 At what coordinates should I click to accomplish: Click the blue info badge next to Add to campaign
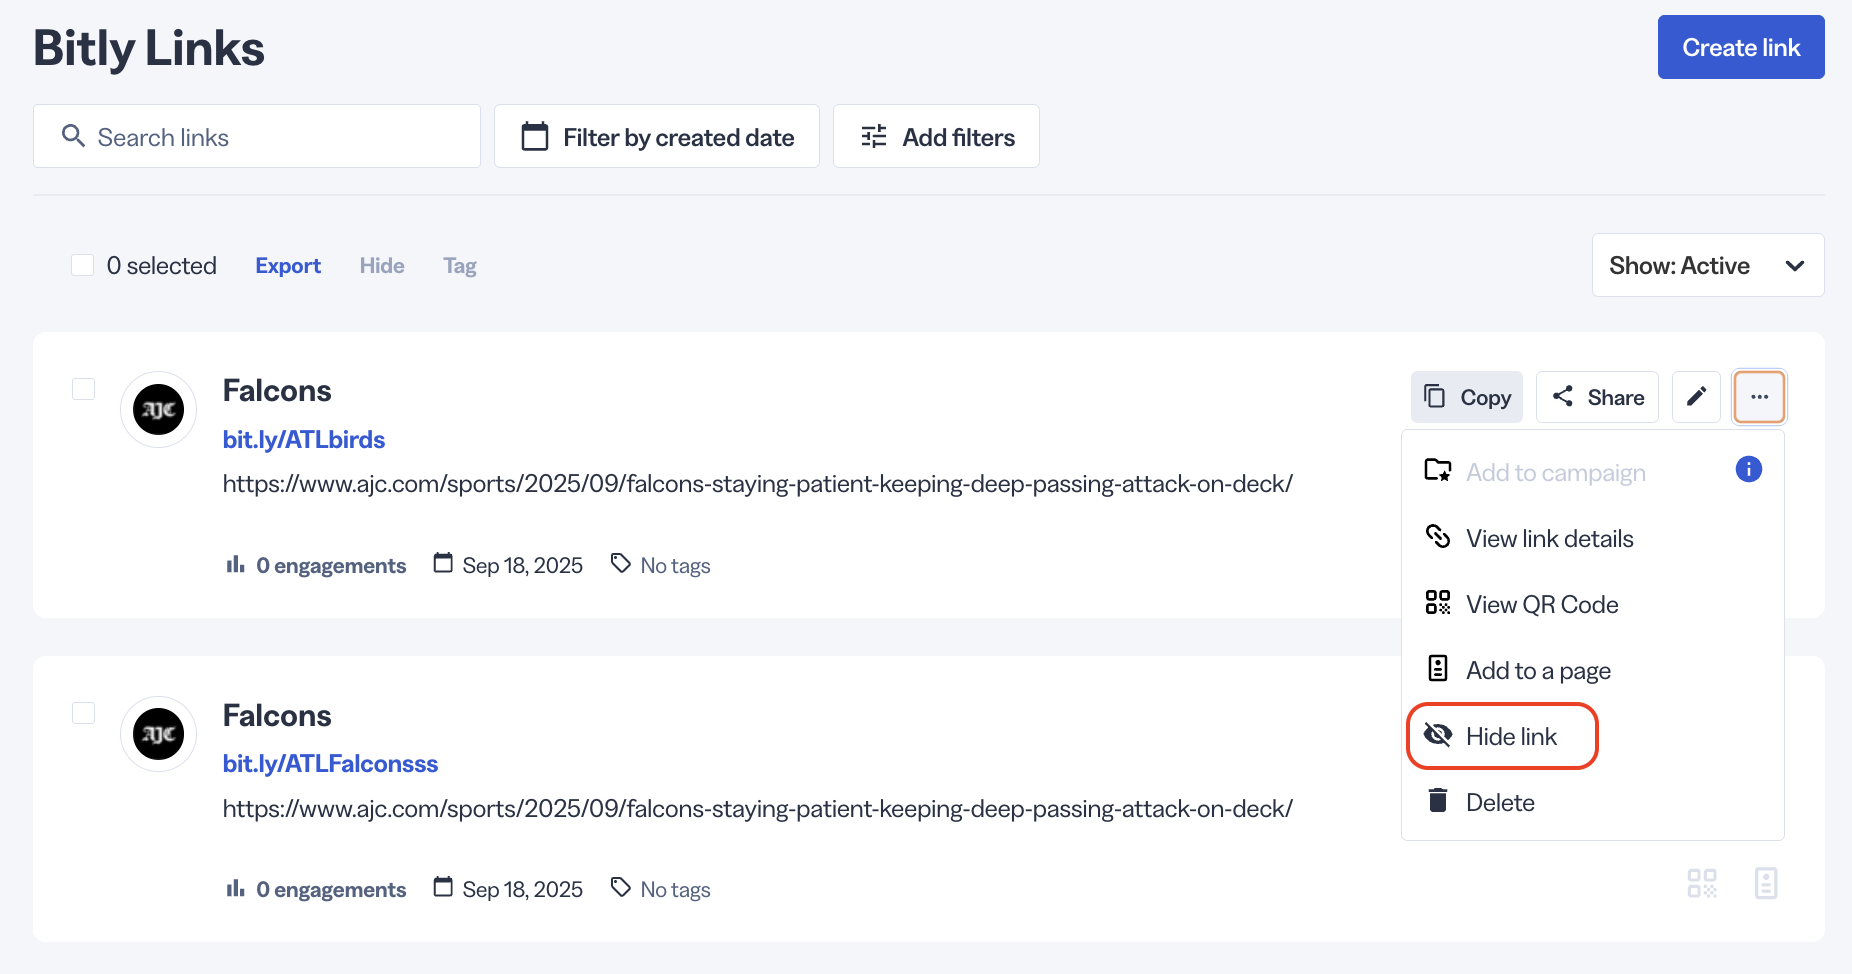[x=1749, y=469]
